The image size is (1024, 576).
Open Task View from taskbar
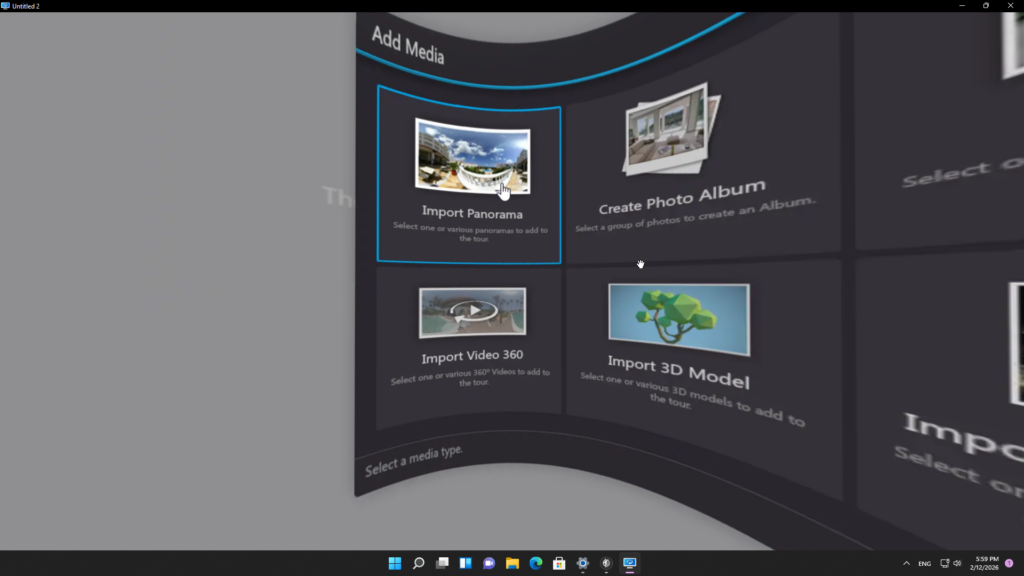(442, 563)
